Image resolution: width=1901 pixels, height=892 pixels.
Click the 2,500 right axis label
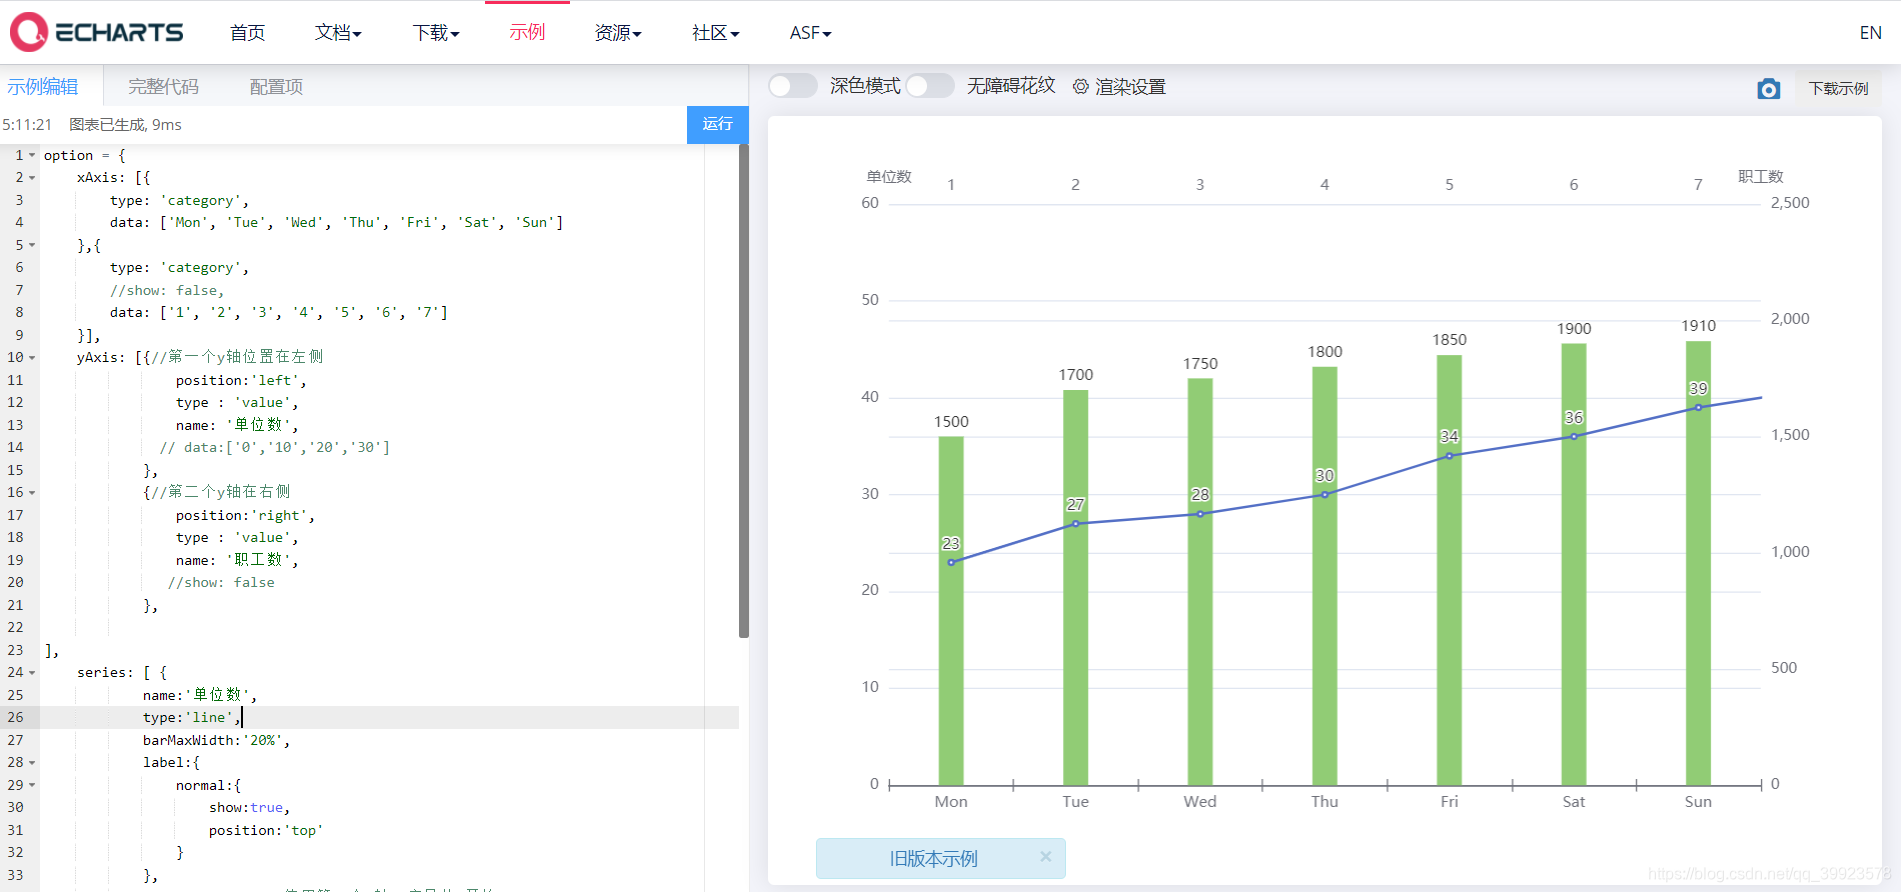pos(1790,203)
